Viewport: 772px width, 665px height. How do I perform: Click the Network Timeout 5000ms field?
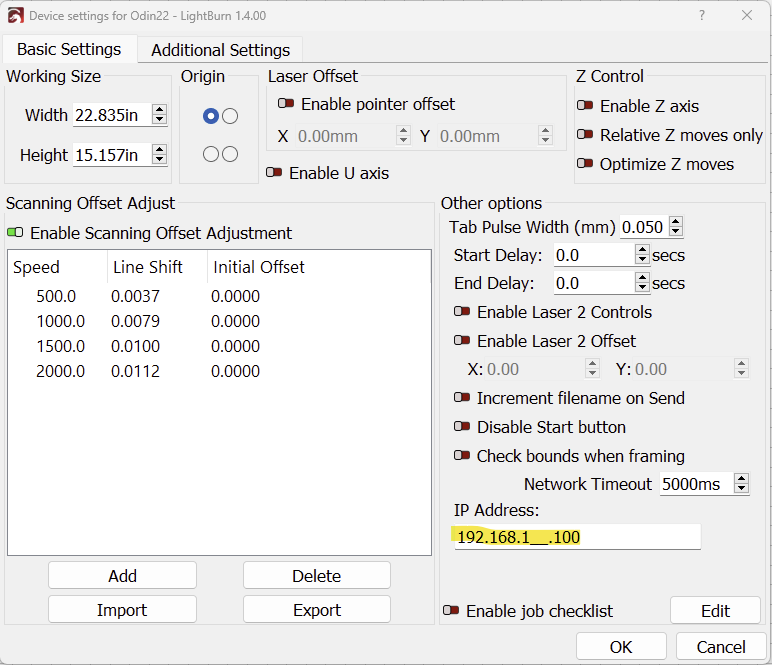(x=697, y=484)
